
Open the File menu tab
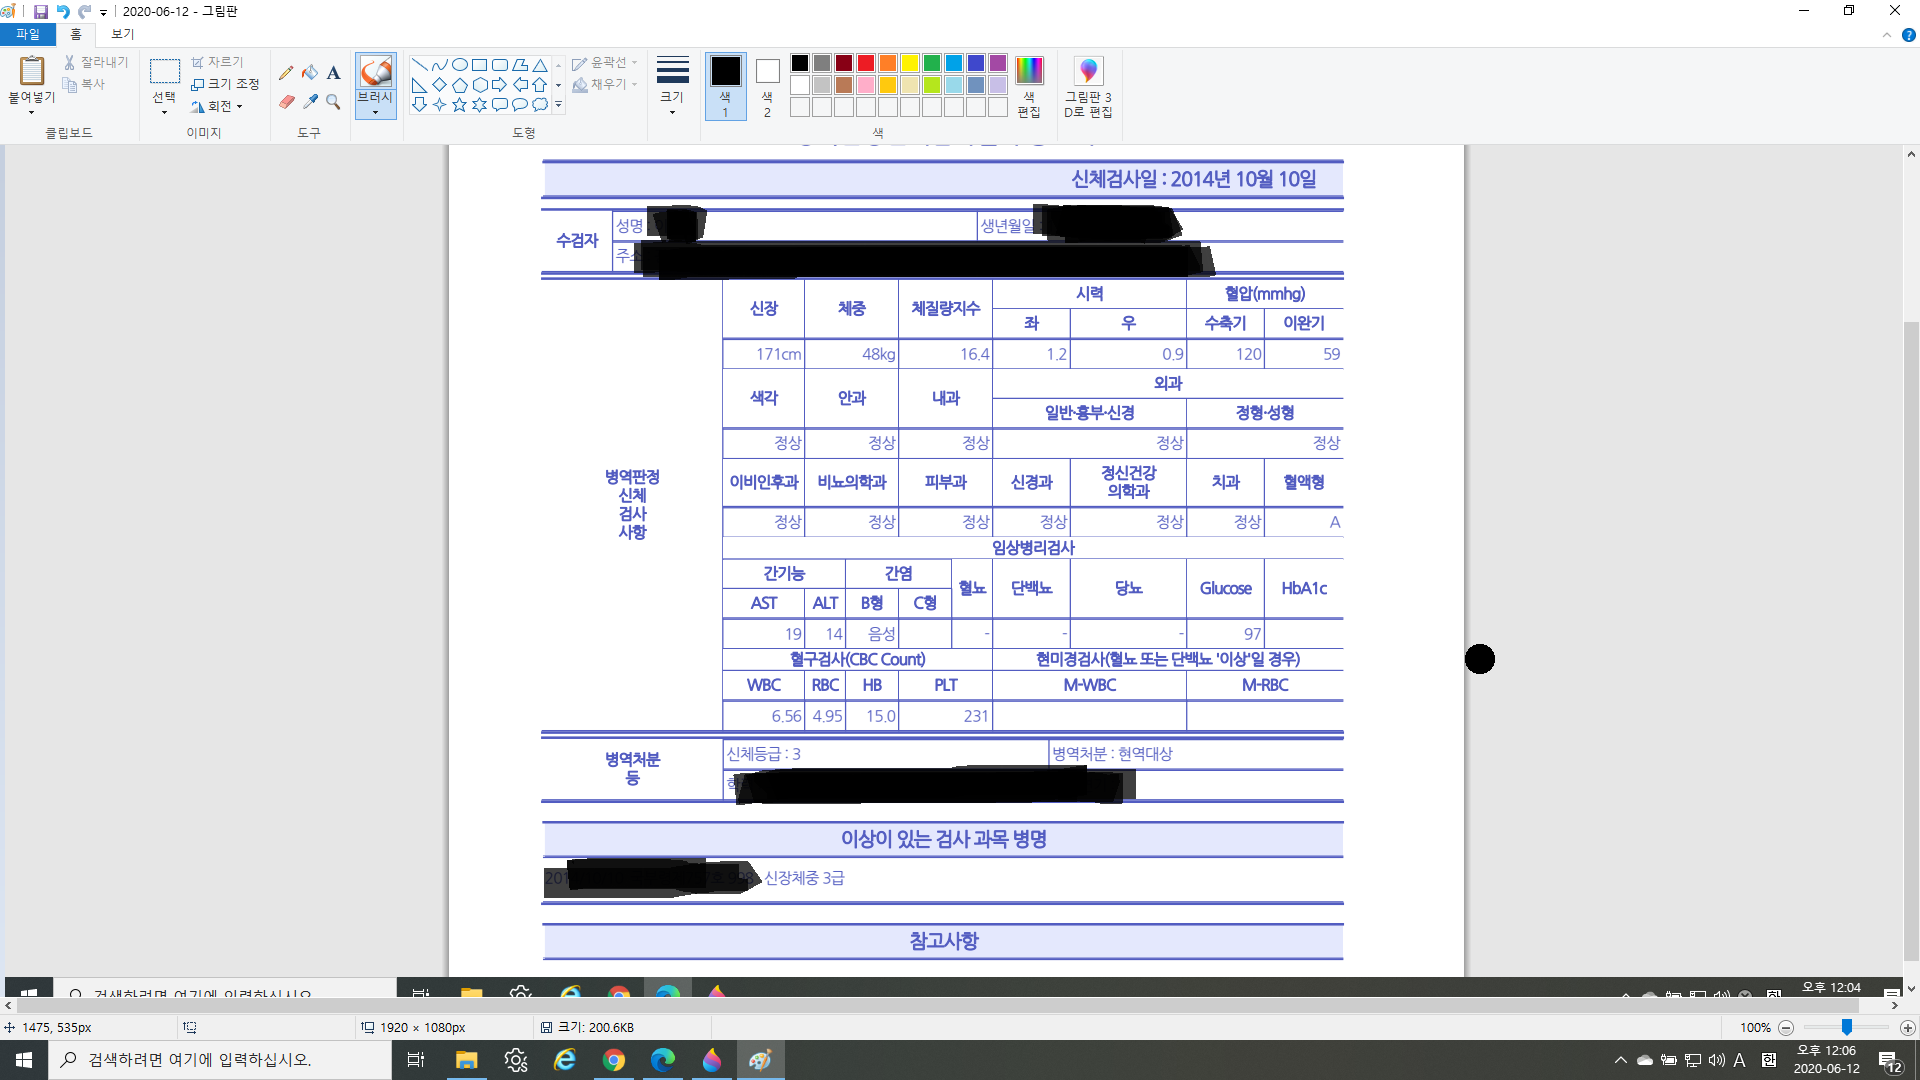point(27,34)
